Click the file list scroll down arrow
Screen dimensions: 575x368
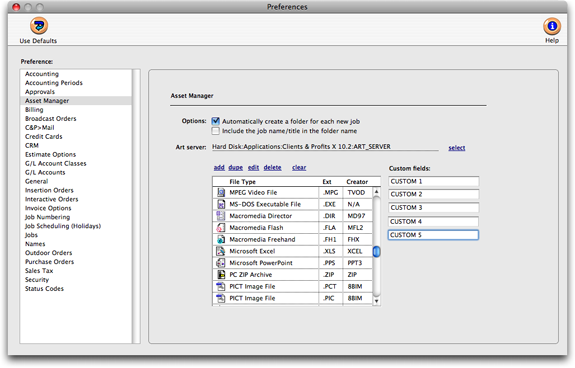pos(376,301)
